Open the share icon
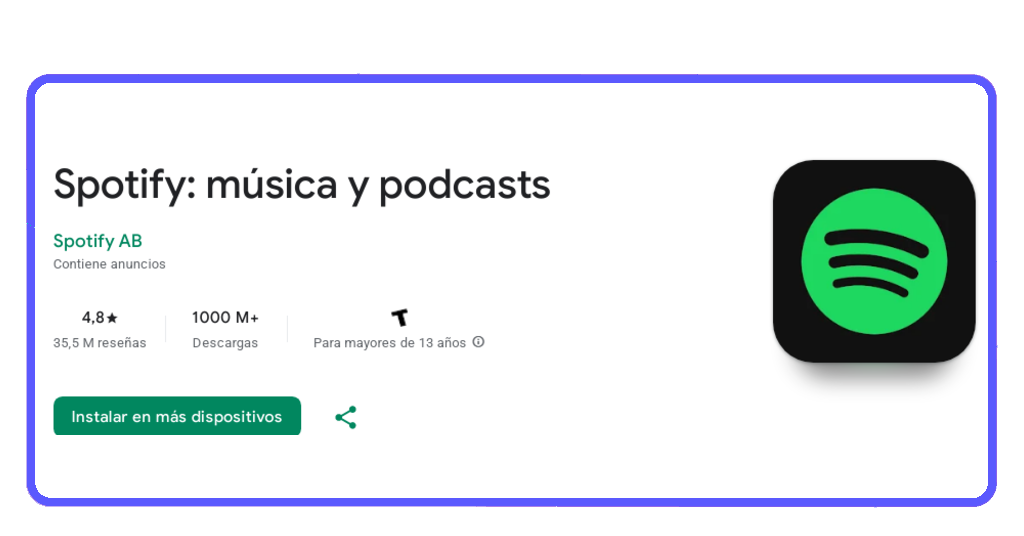Viewport: 1024px width, 536px height. (345, 417)
